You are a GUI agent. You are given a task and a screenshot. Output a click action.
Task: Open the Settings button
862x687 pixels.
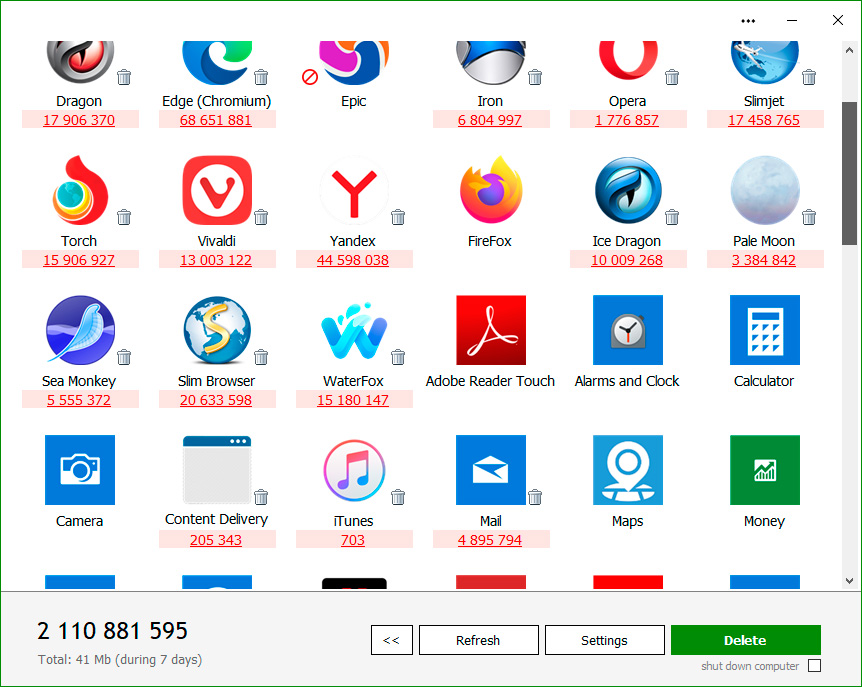pos(604,640)
